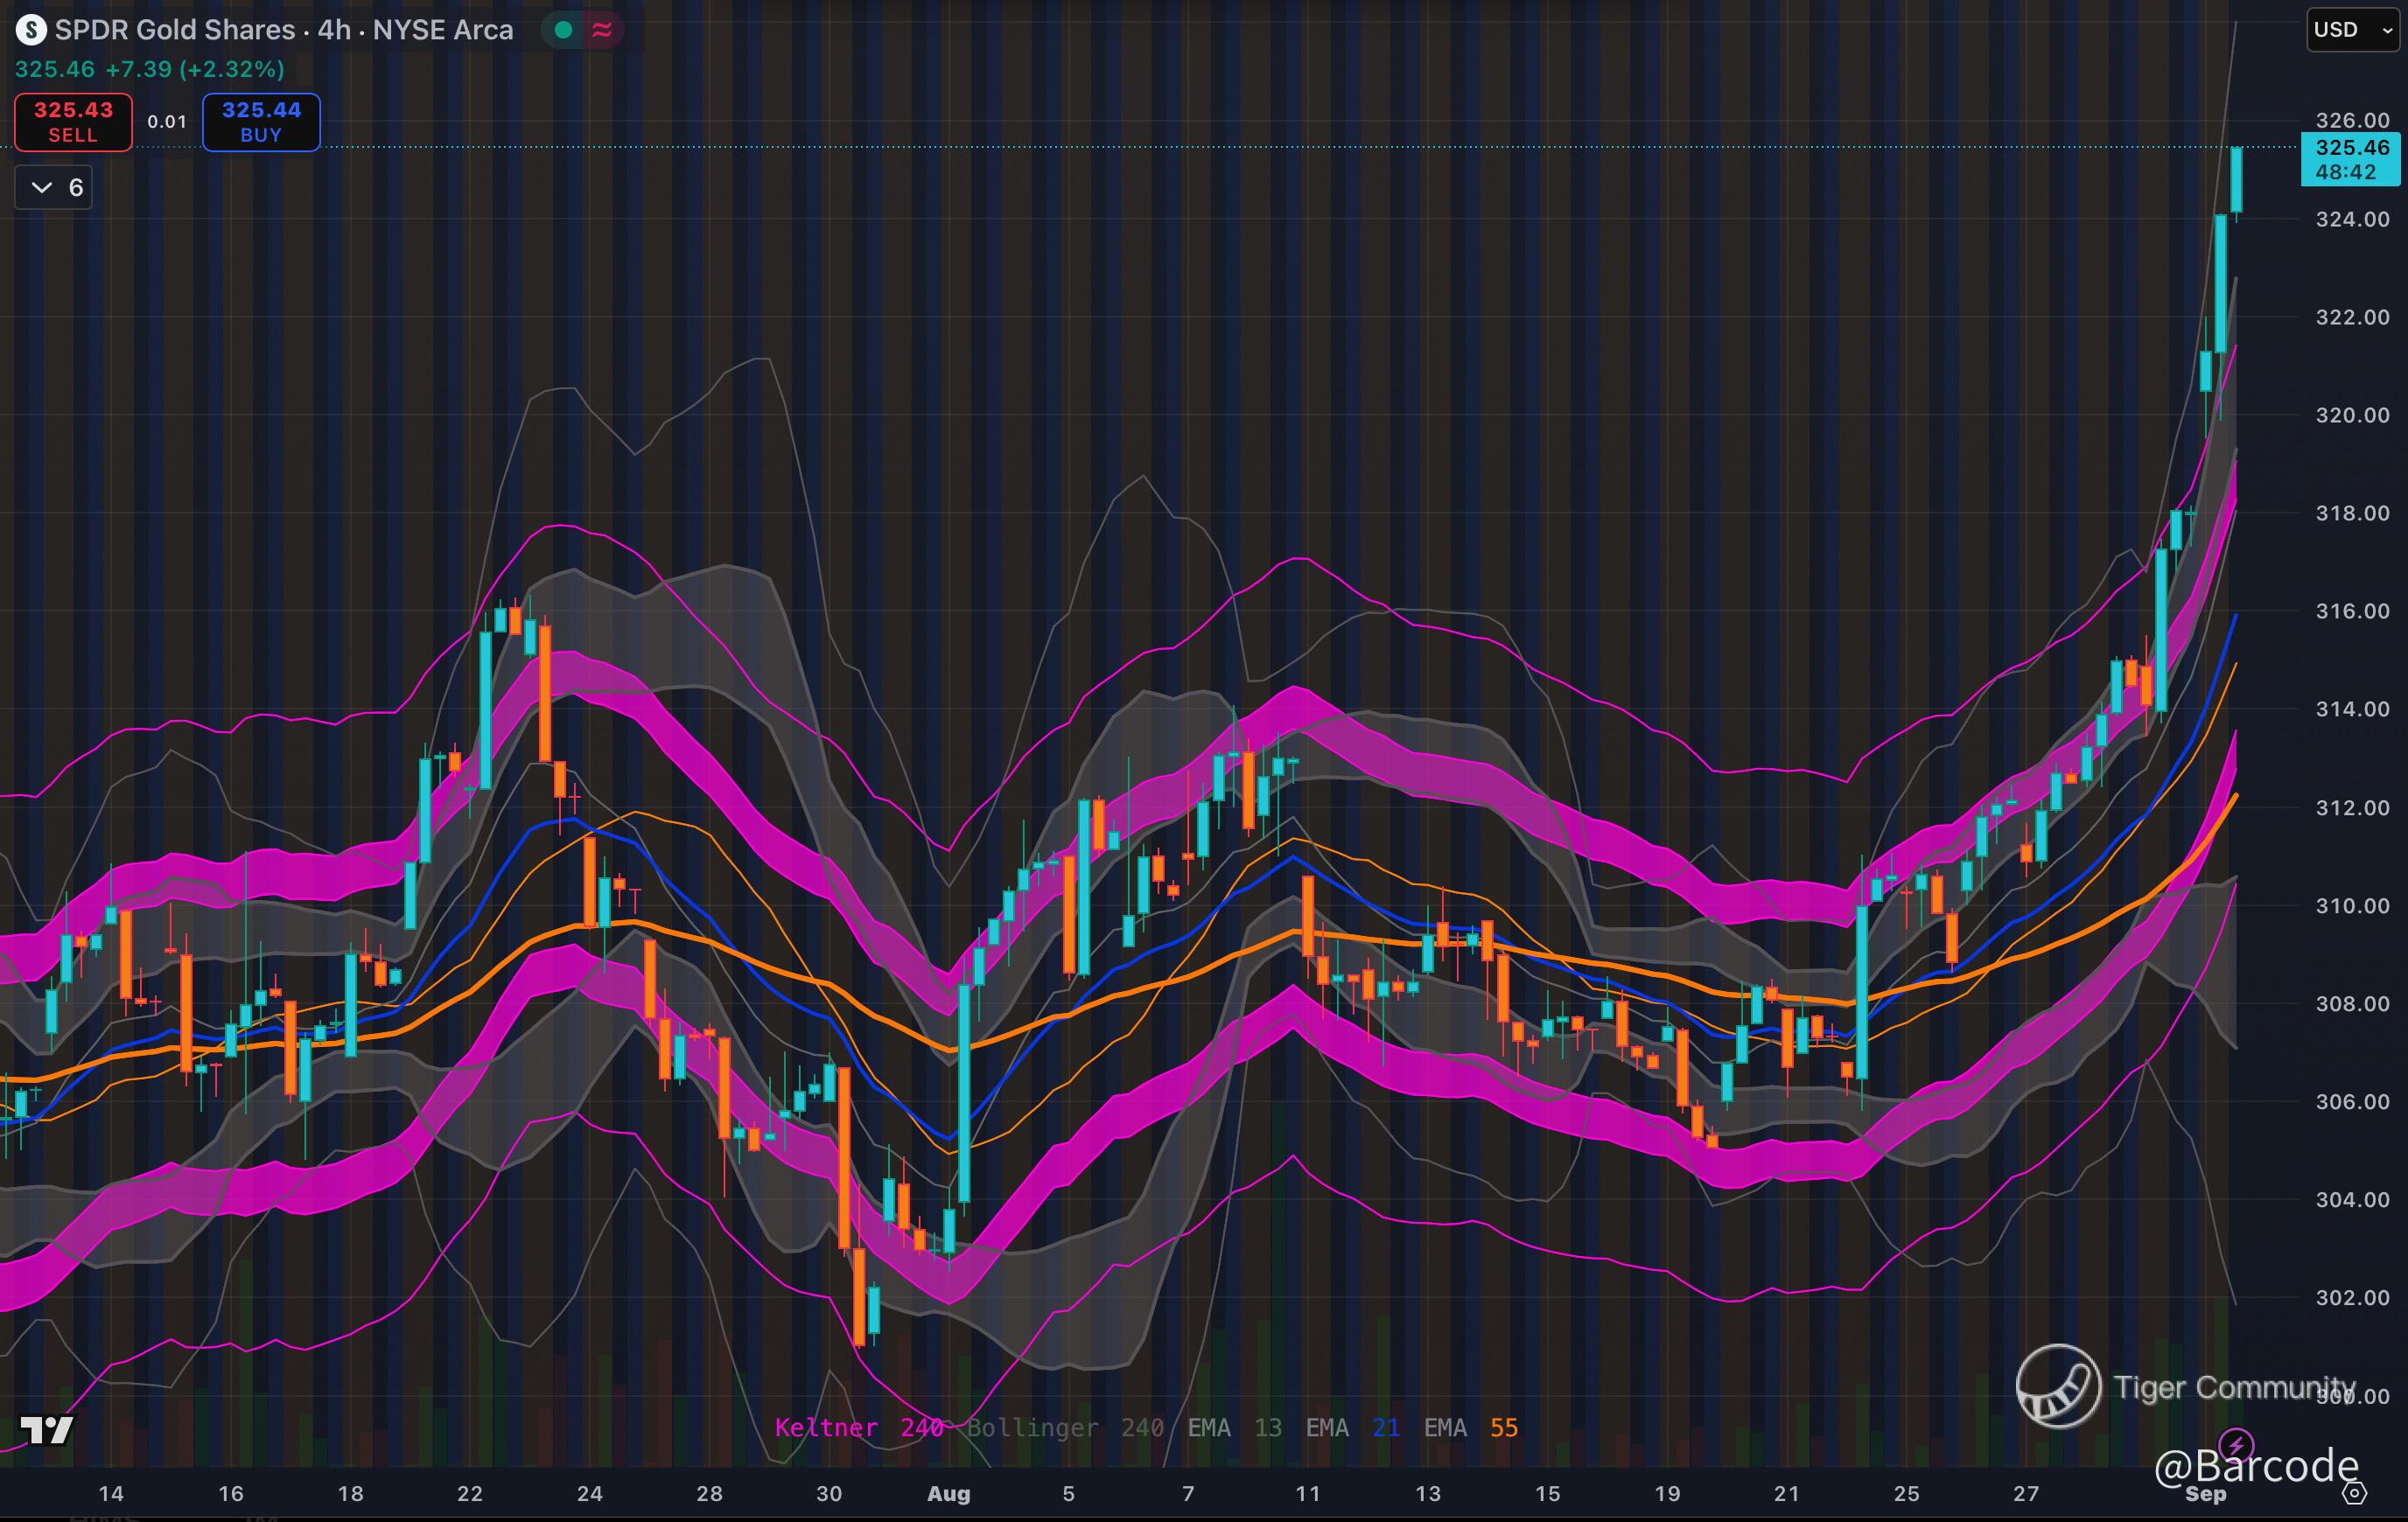Click the Tiger Community logo
This screenshot has height=1522, width=2408.
coord(2058,1386)
